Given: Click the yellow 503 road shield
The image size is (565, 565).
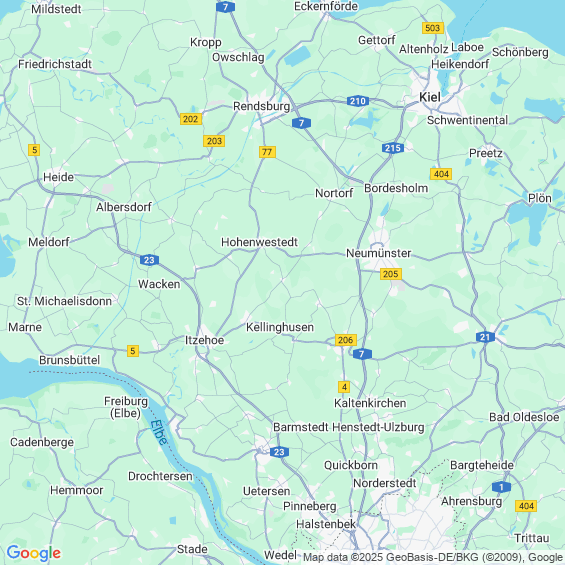Looking at the screenshot, I should [432, 28].
